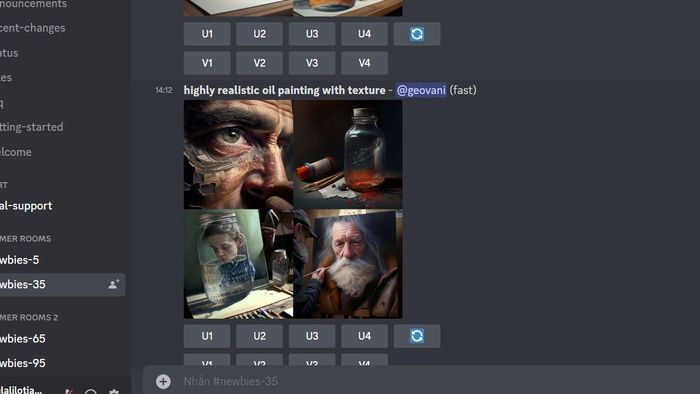
Task: Open the newbies-95 channel
Action: [x=23, y=363]
